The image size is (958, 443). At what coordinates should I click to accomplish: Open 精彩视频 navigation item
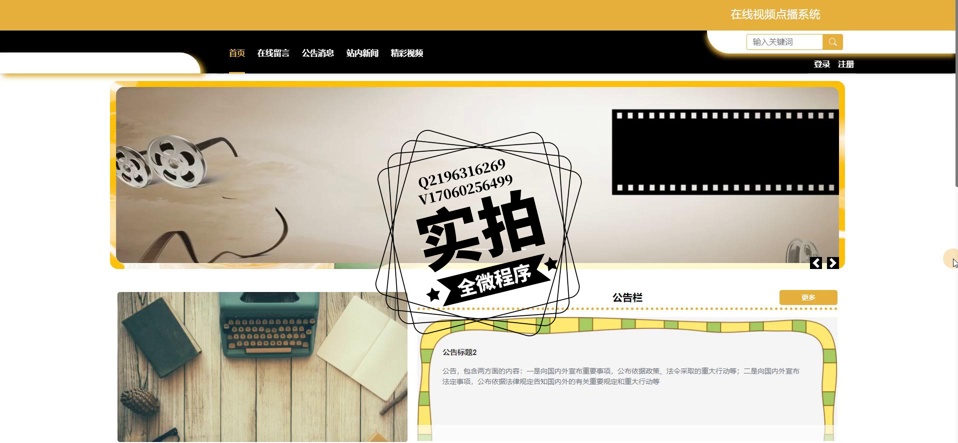coord(407,53)
